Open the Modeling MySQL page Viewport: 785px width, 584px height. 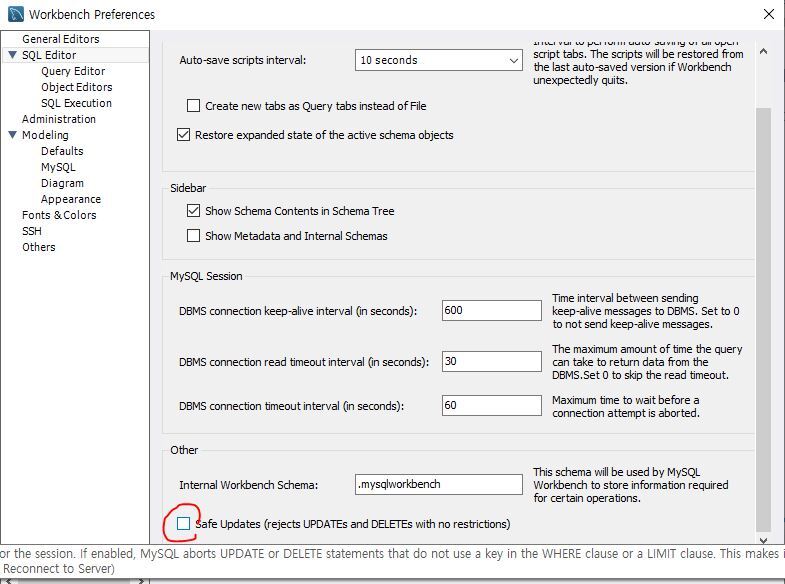click(58, 167)
